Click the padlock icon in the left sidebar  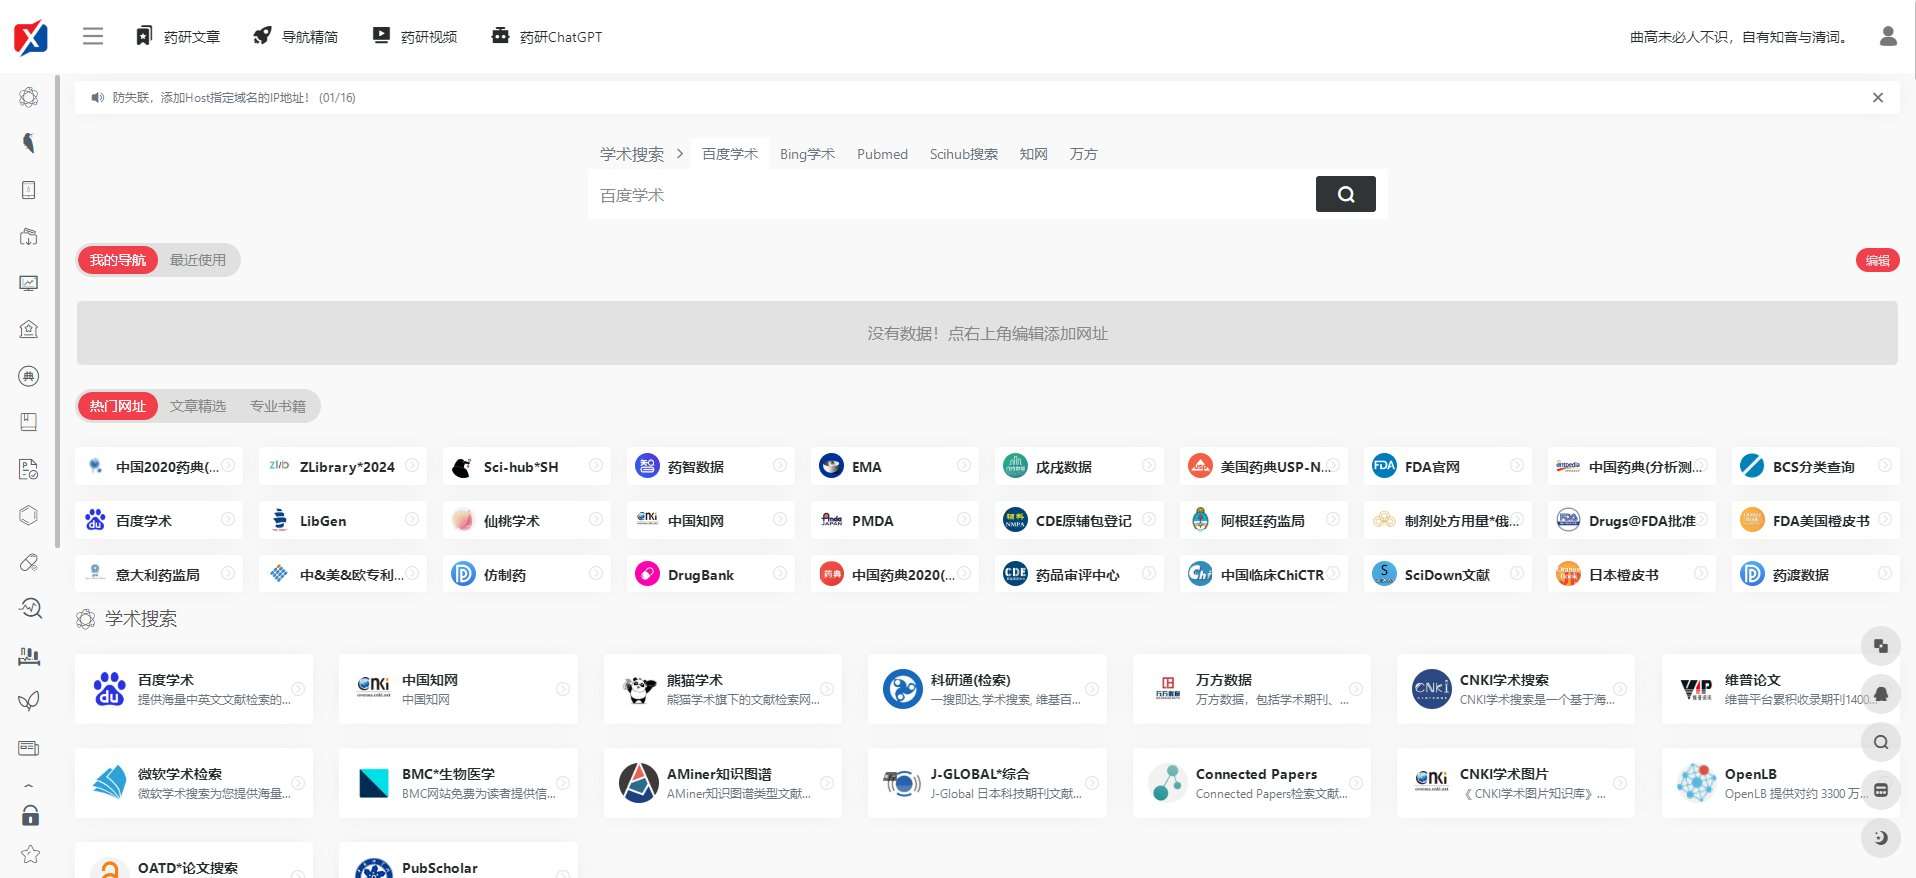[30, 814]
